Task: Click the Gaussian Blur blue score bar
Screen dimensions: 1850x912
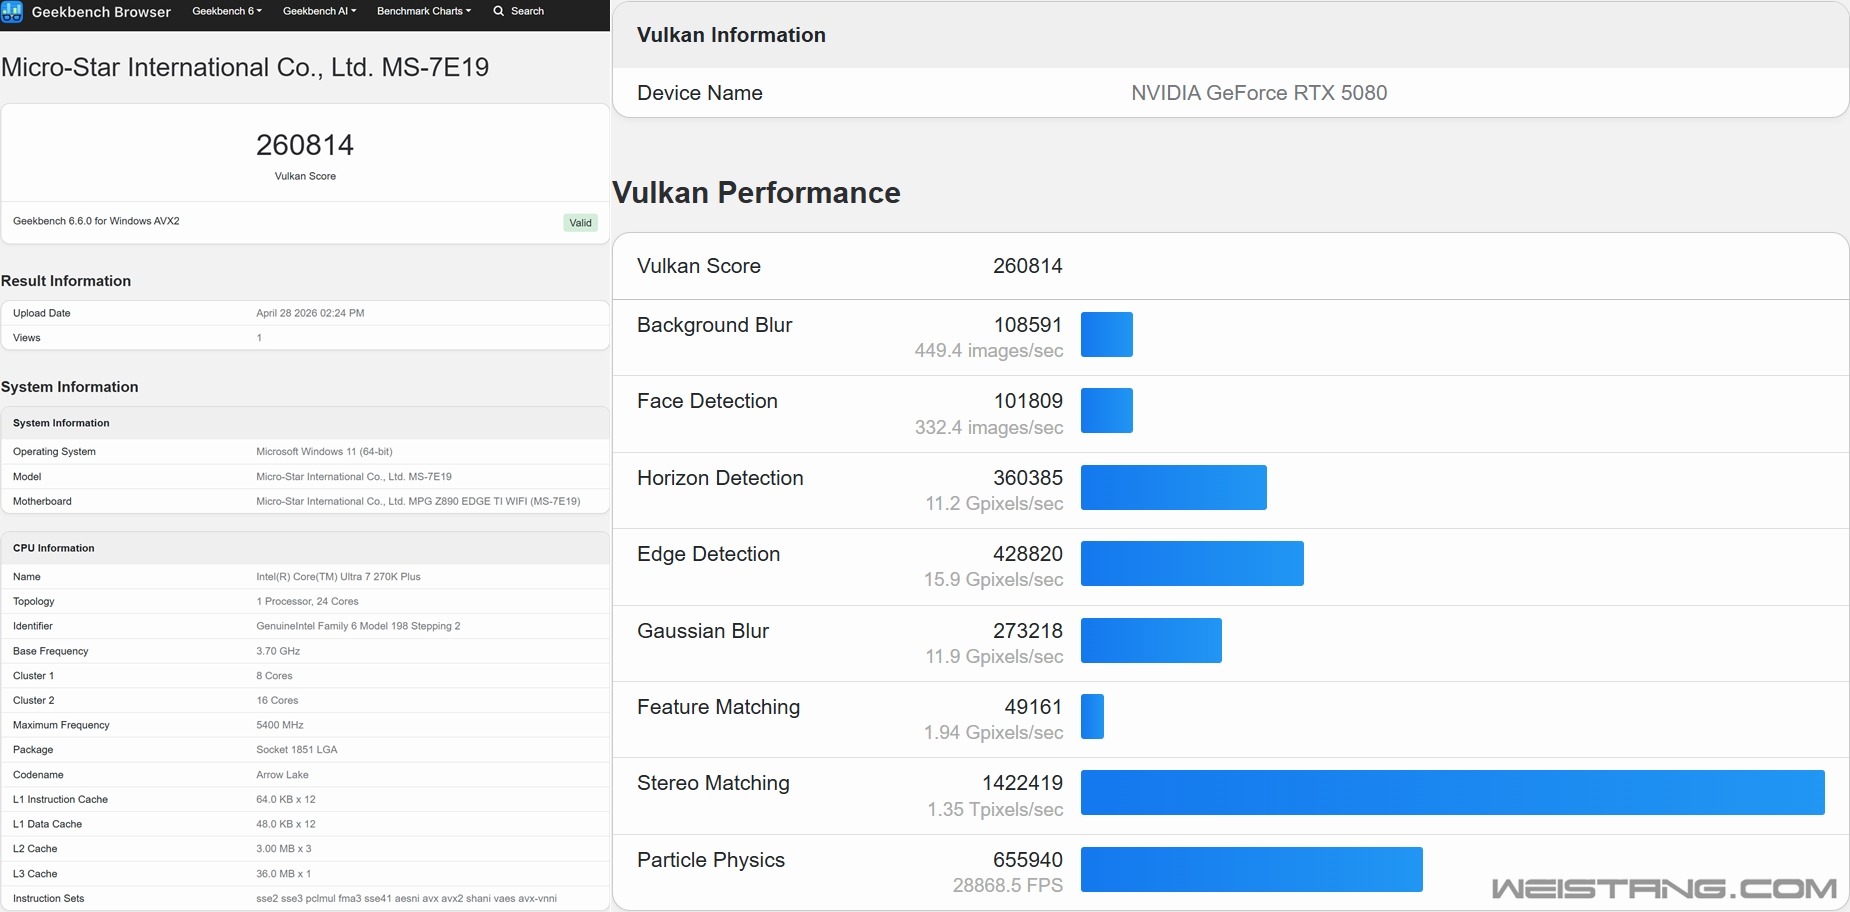Action: click(1151, 640)
